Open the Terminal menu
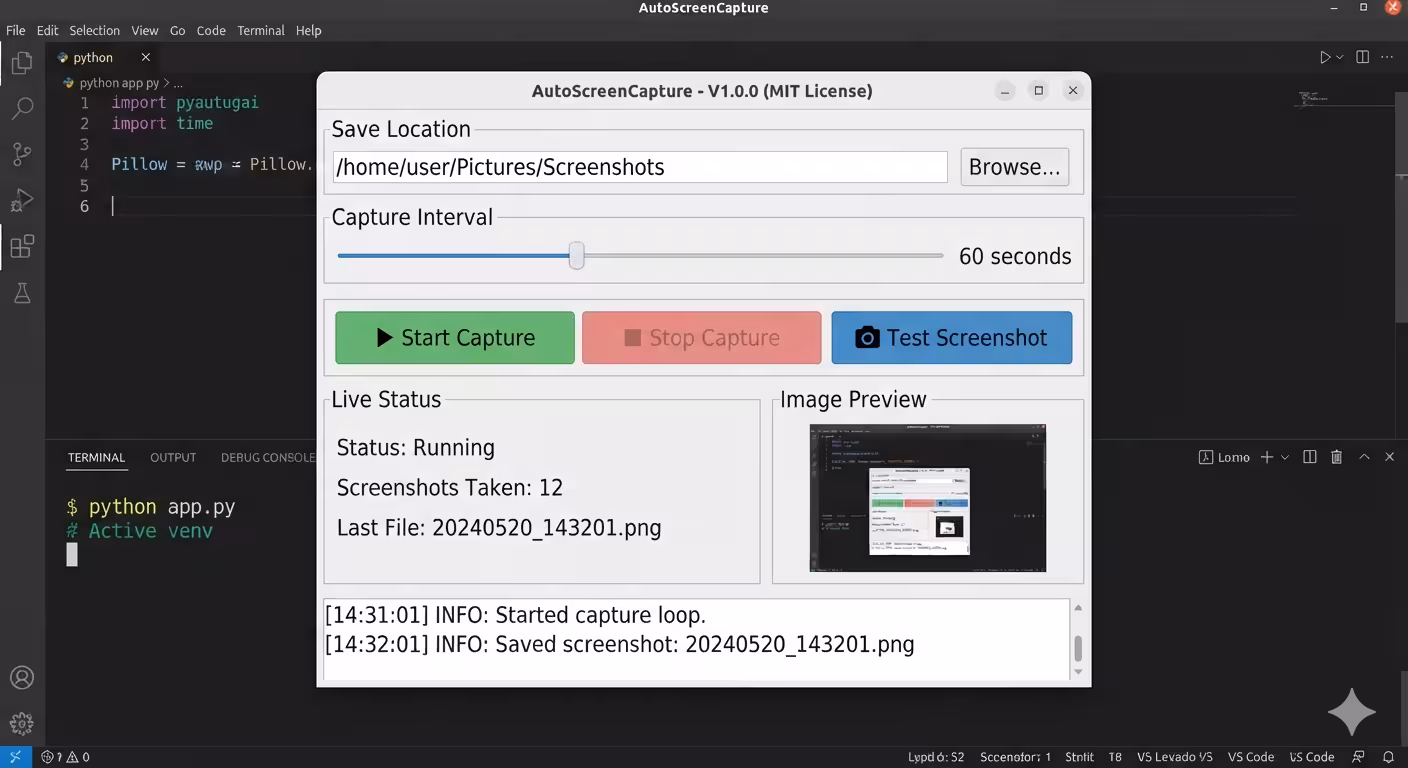The width and height of the screenshot is (1408, 768). pyautogui.click(x=261, y=30)
